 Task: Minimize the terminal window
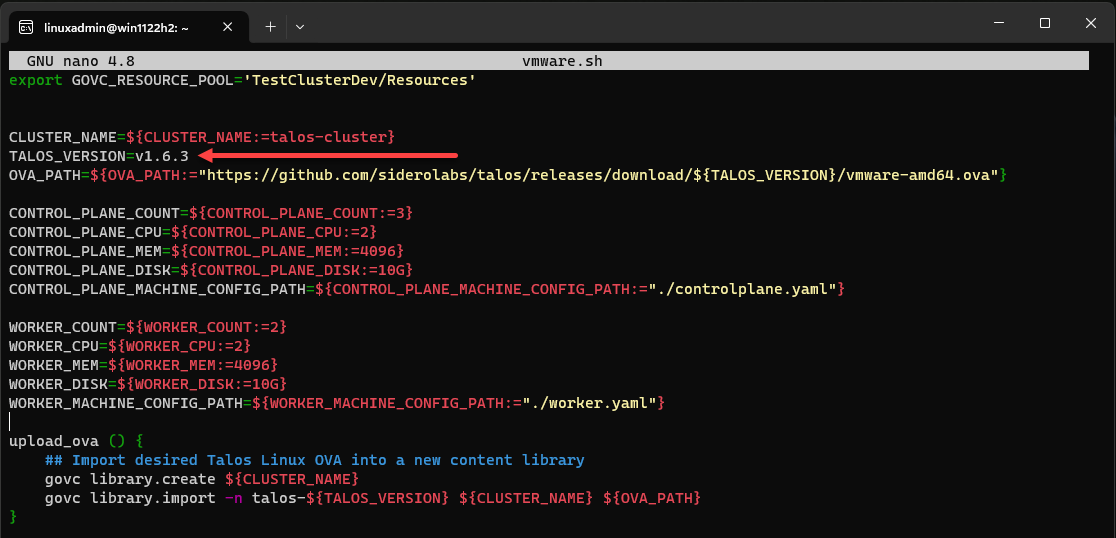pyautogui.click(x=997, y=23)
